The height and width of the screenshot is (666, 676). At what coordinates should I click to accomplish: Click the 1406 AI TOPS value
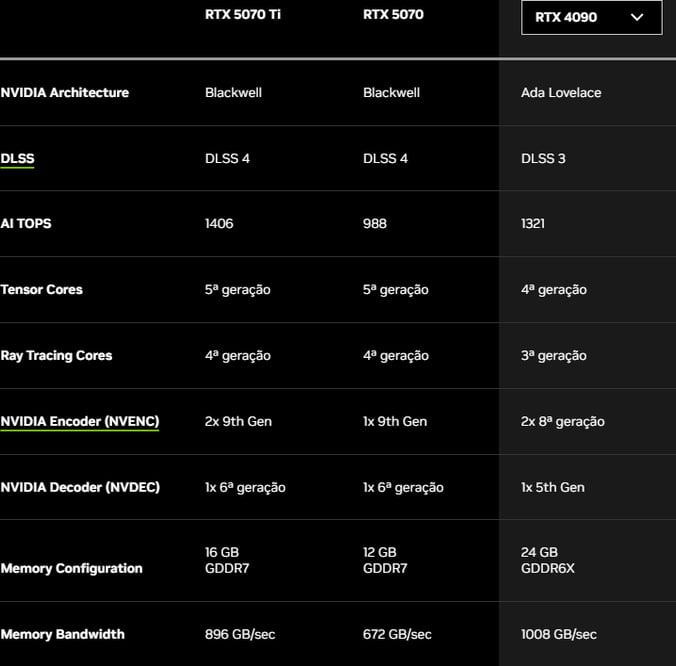click(x=219, y=223)
